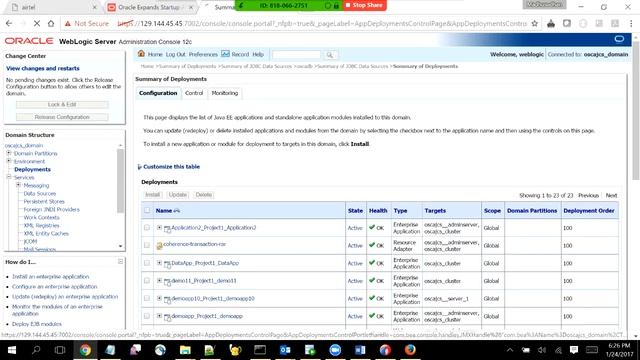Click the Home icon in console toolbar

(x=141, y=53)
